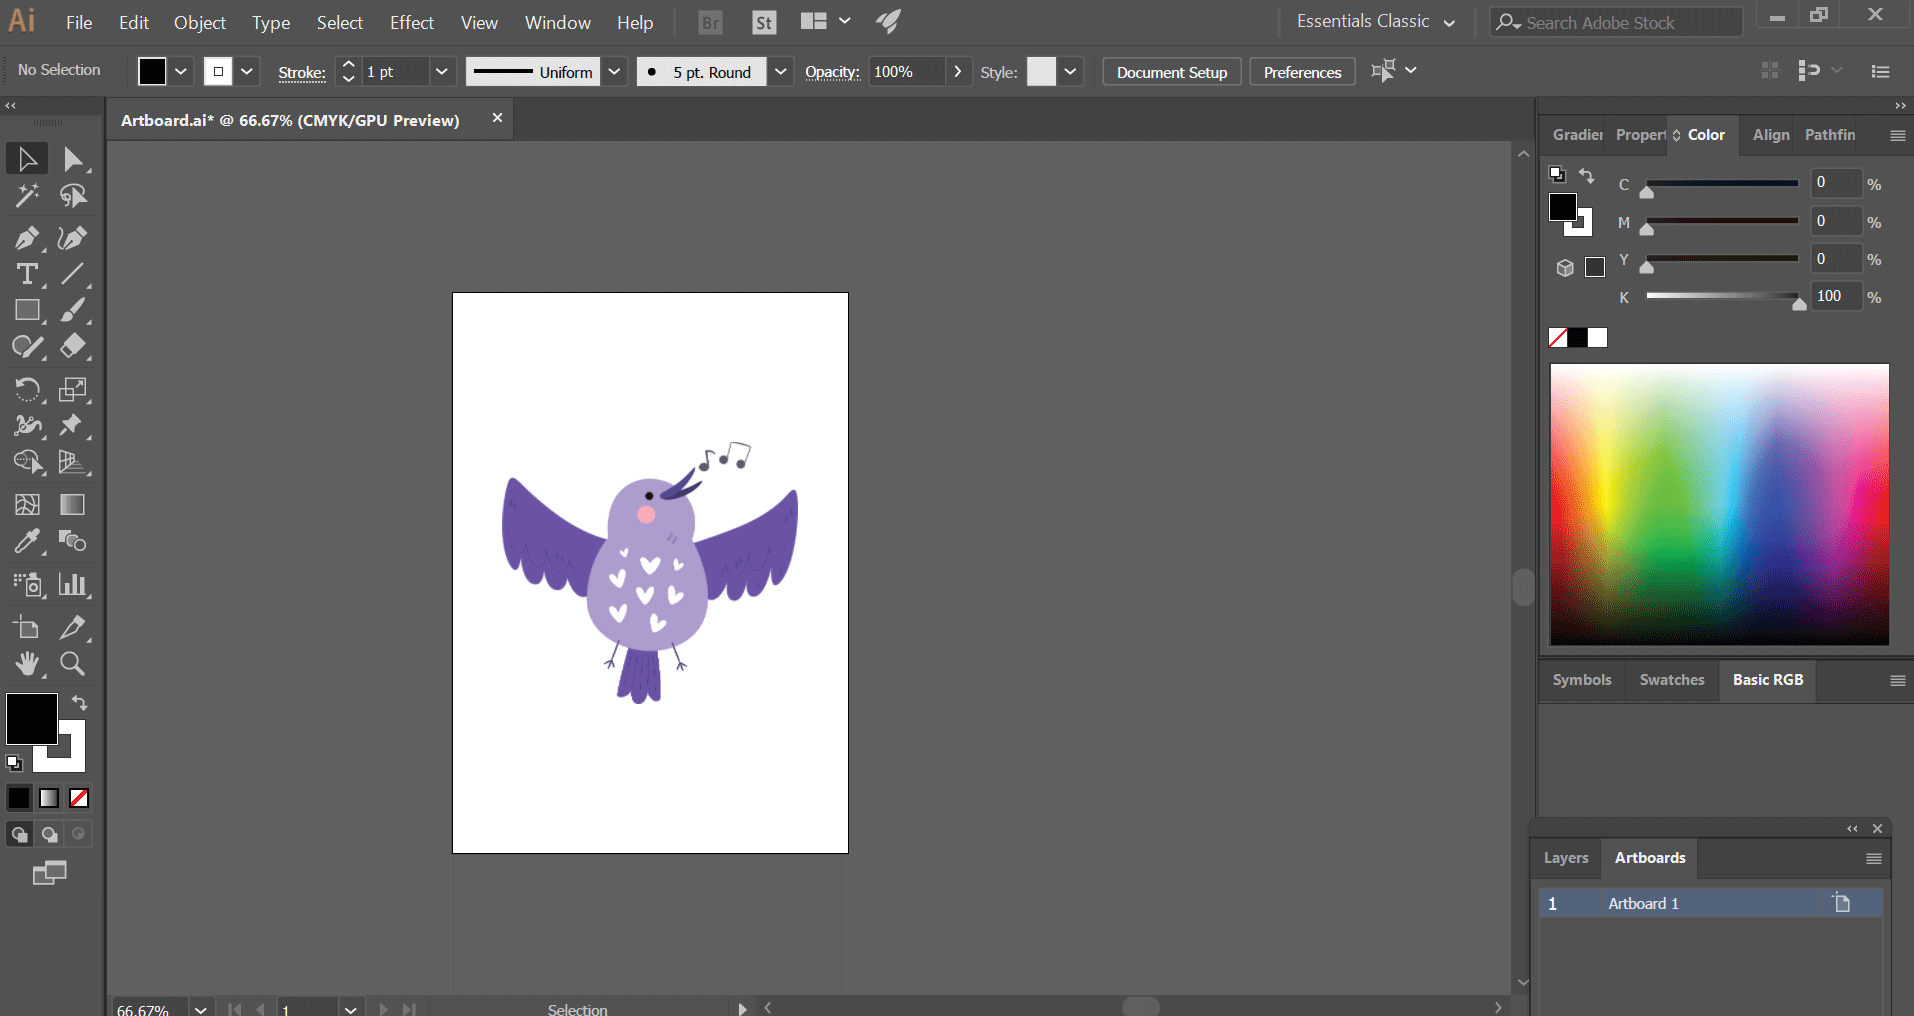Open the Stroke weight dropdown
Image resolution: width=1914 pixels, height=1016 pixels.
click(442, 71)
